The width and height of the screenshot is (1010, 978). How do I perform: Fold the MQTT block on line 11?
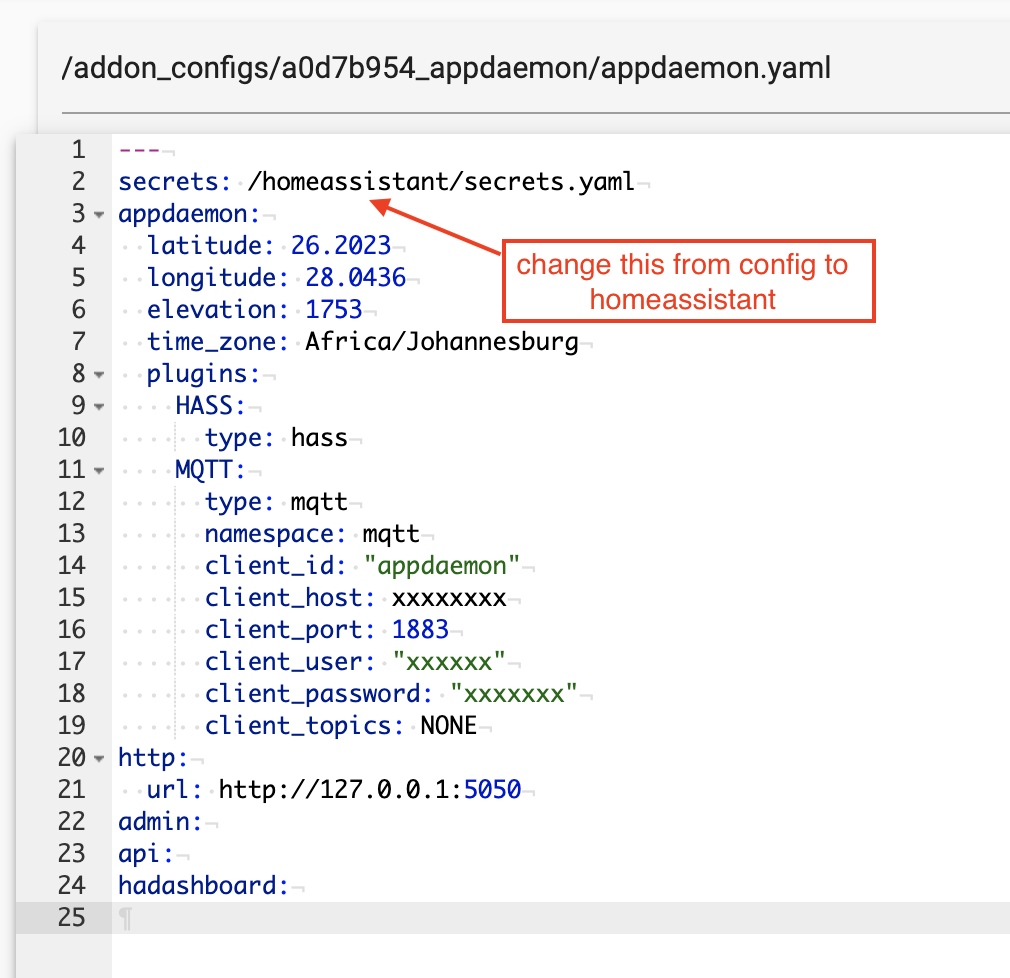pos(98,470)
